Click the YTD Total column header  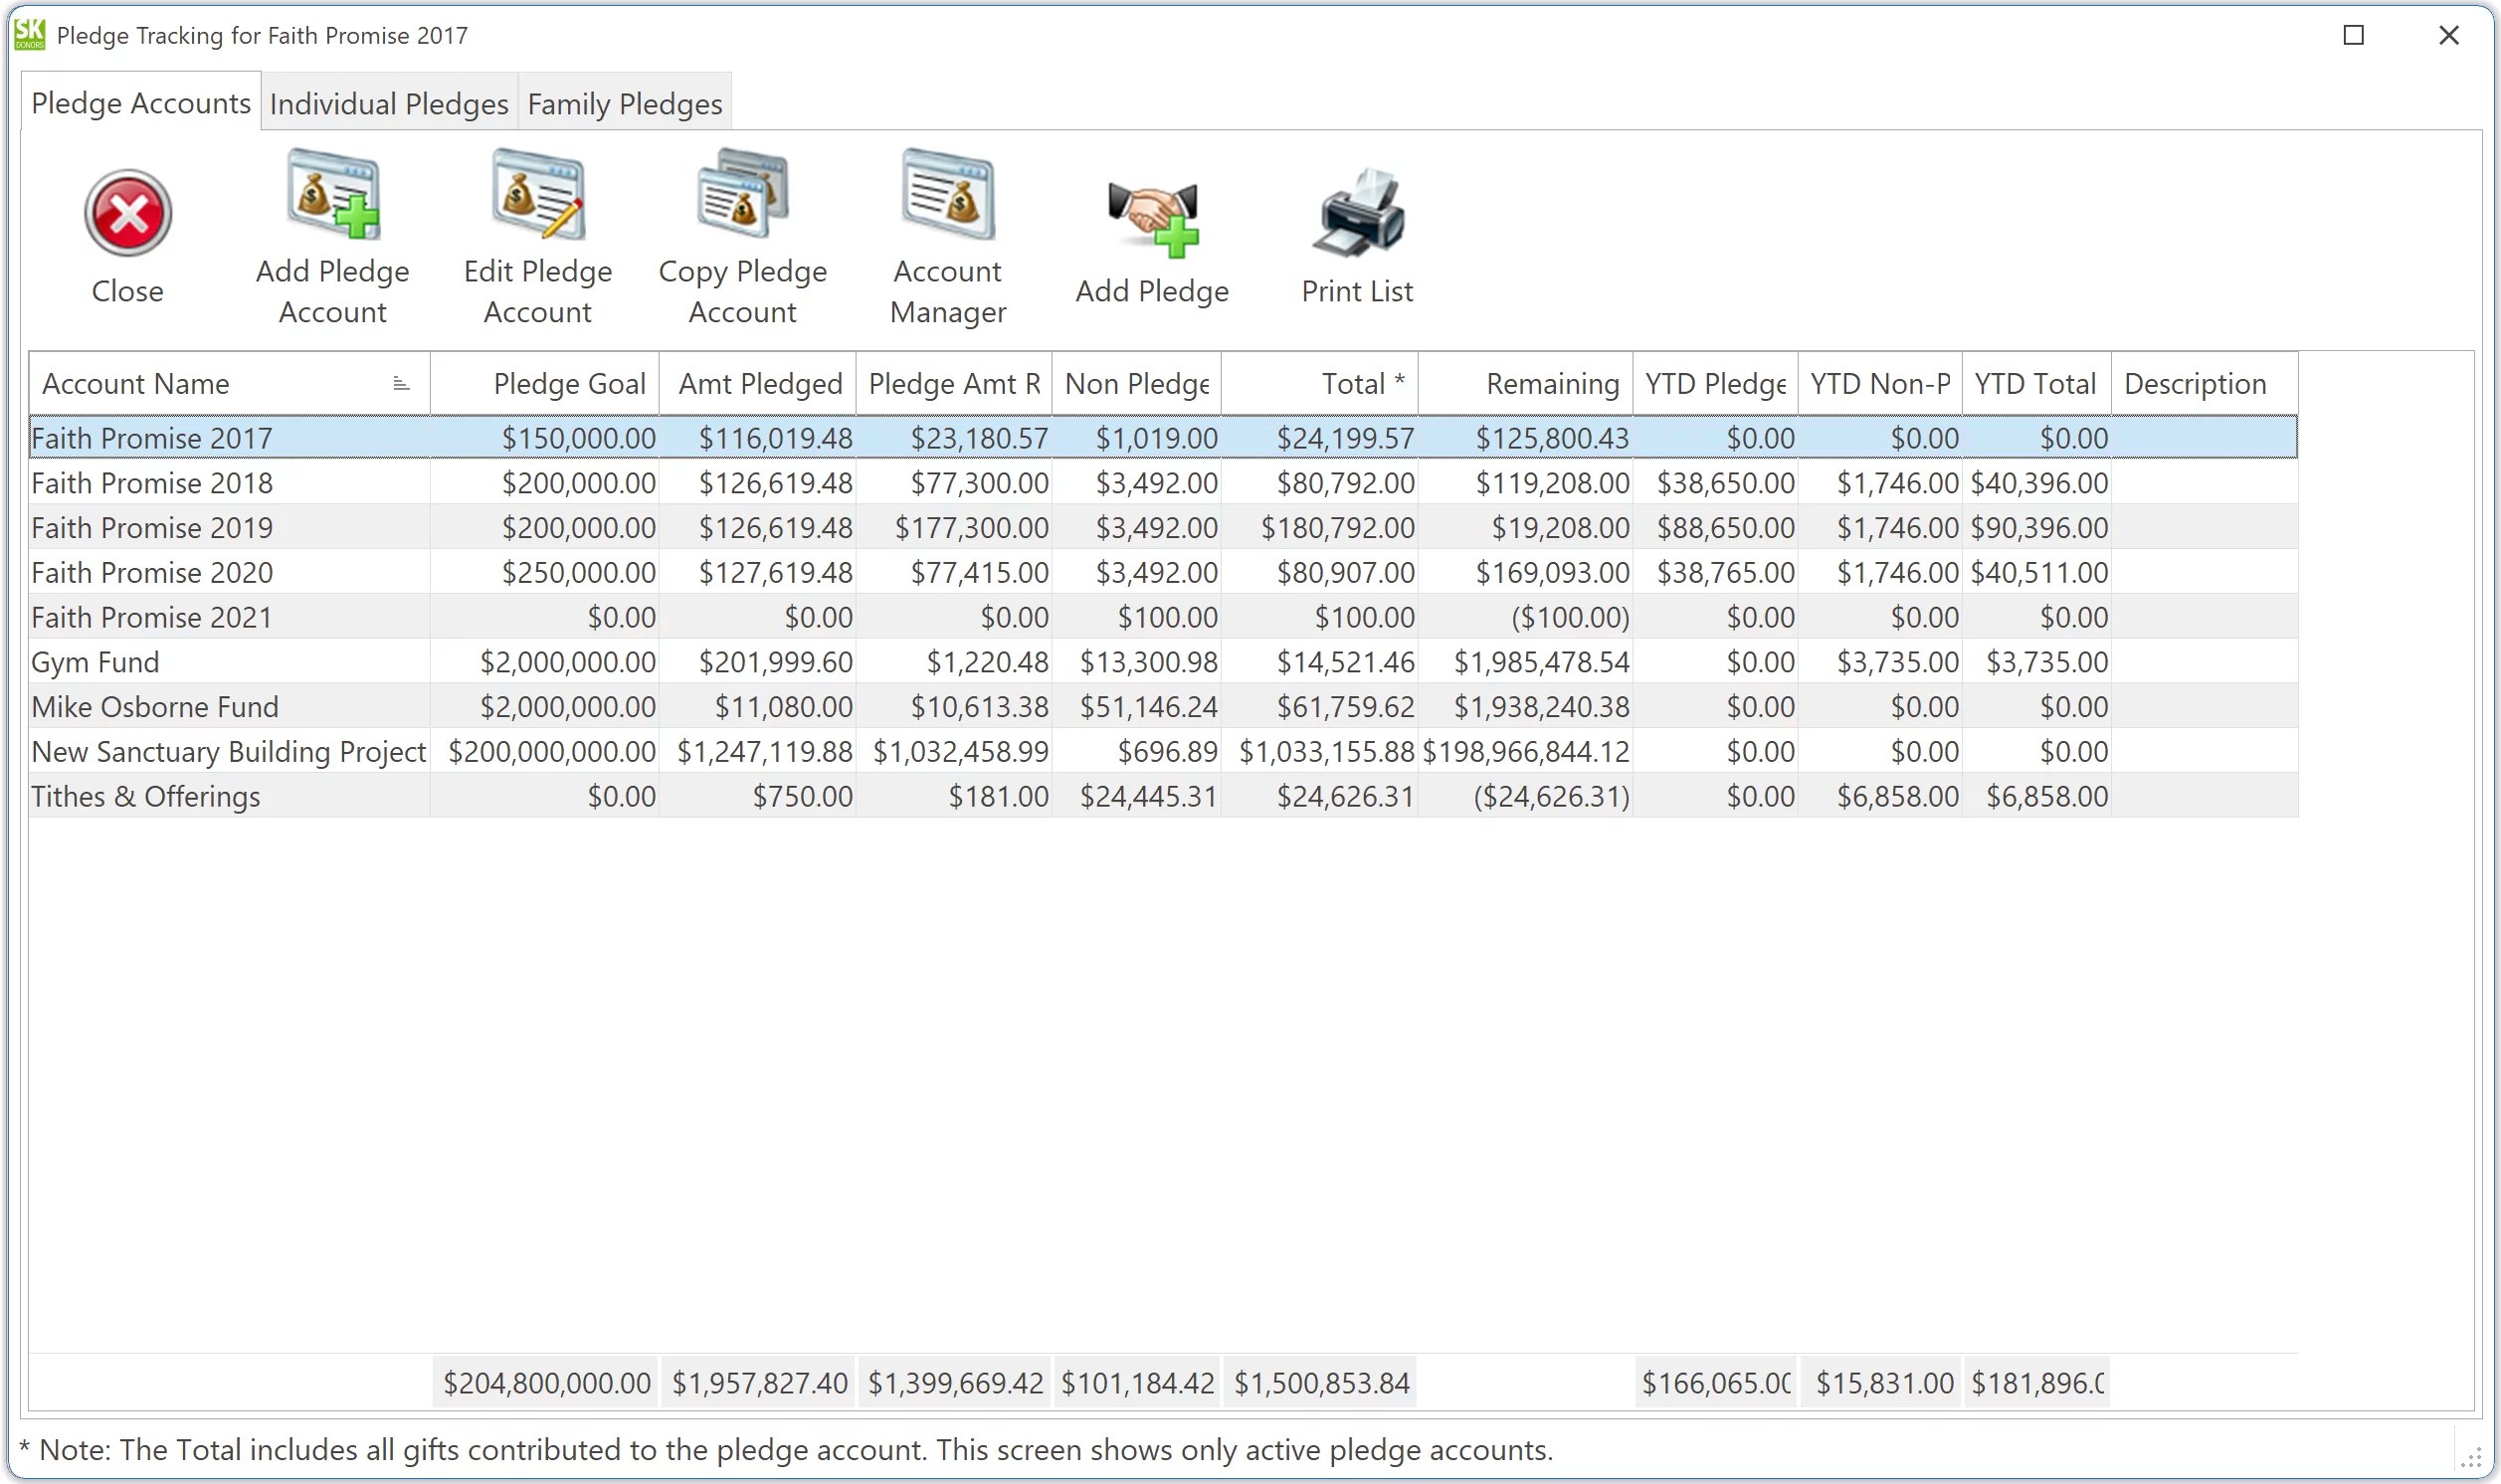pyautogui.click(x=2035, y=384)
